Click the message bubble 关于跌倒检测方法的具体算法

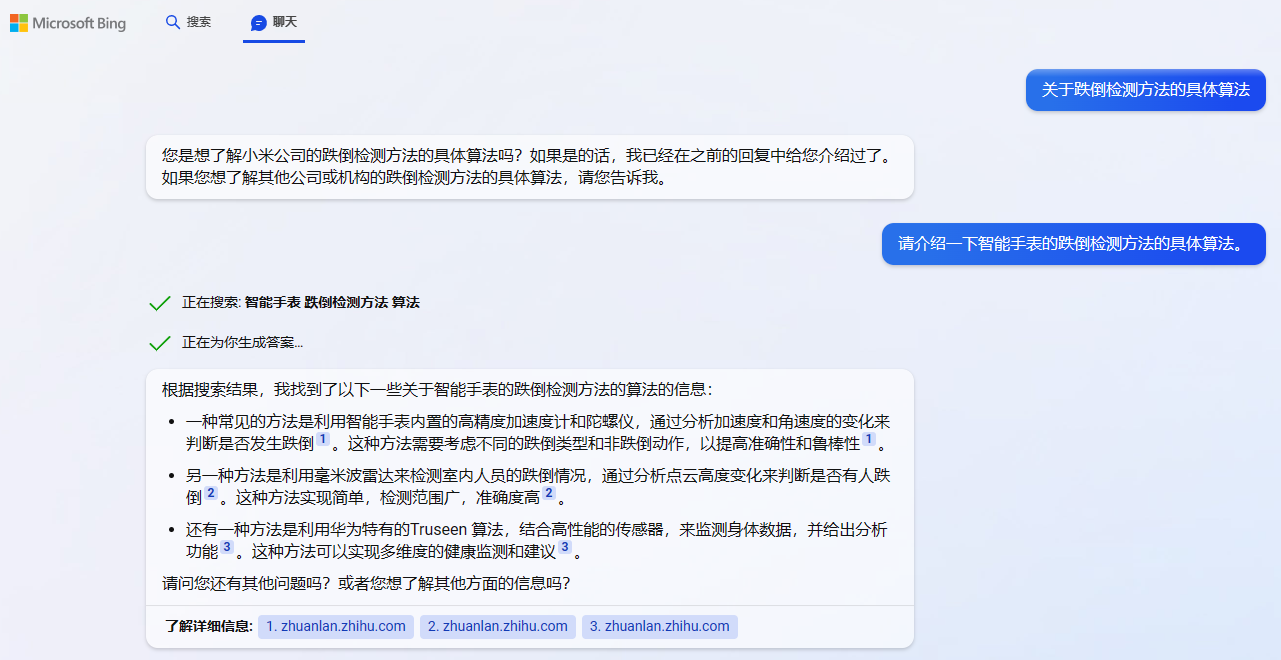(x=1145, y=90)
